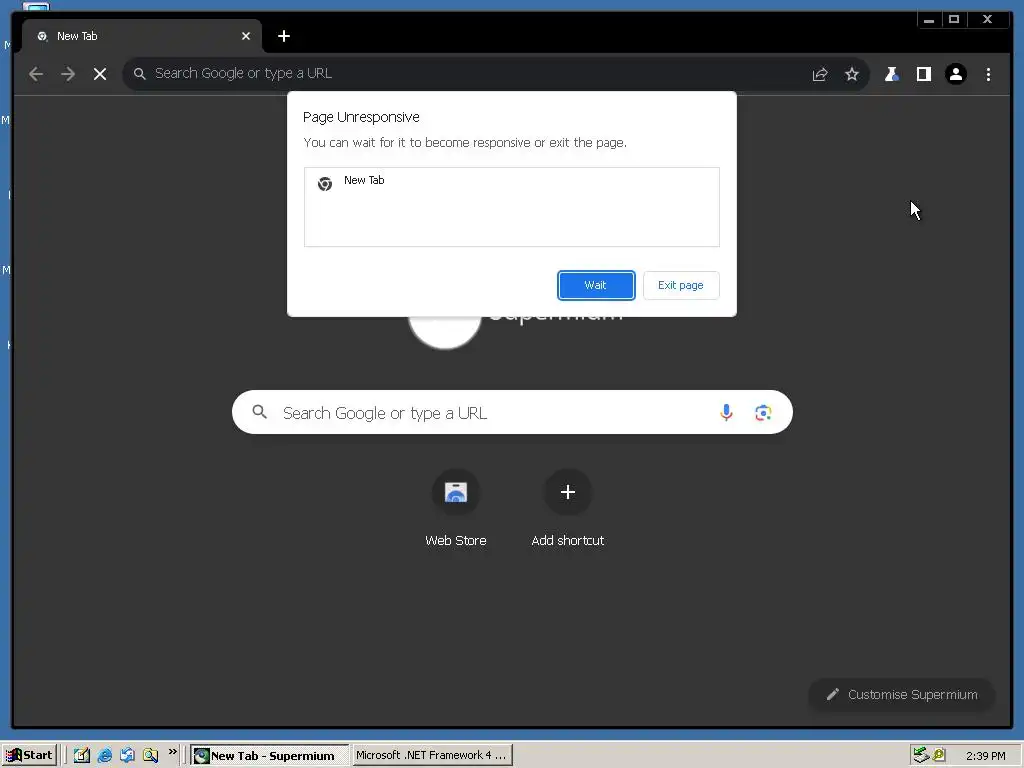Image resolution: width=1024 pixels, height=768 pixels.
Task: Click the first quick launch notepad icon
Action: 82,756
